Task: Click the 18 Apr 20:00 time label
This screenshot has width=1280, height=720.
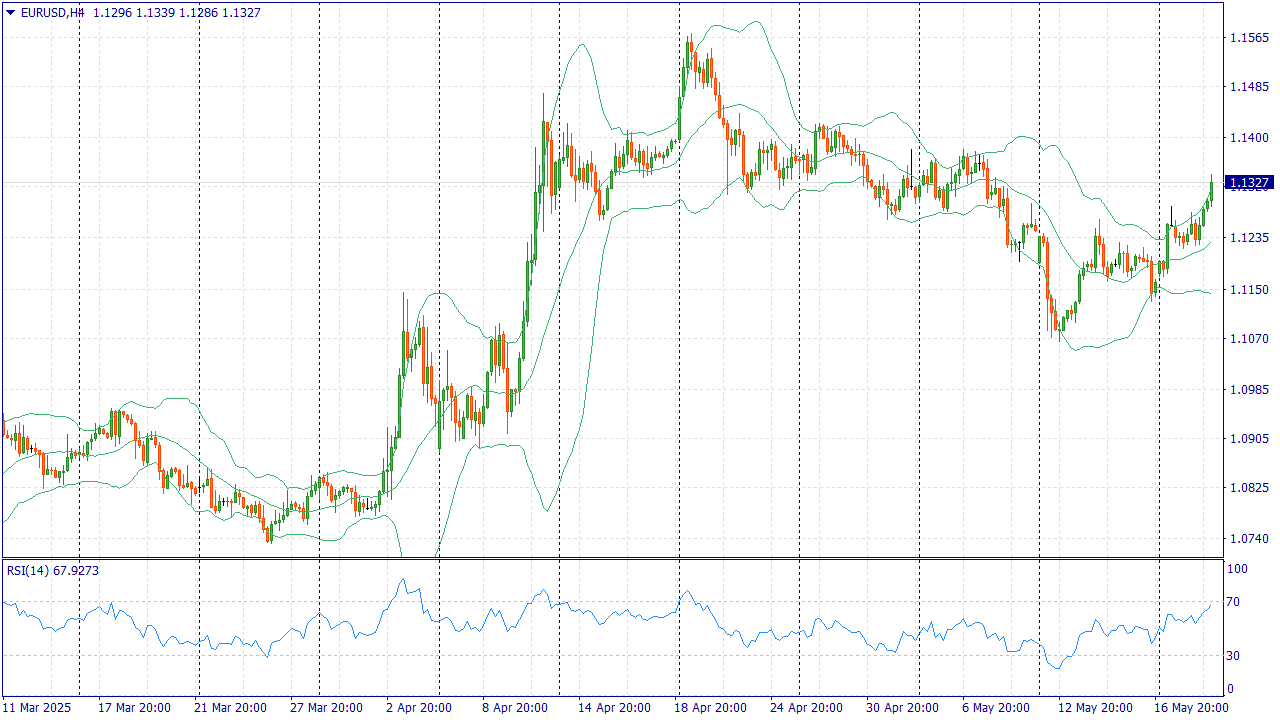Action: click(710, 707)
